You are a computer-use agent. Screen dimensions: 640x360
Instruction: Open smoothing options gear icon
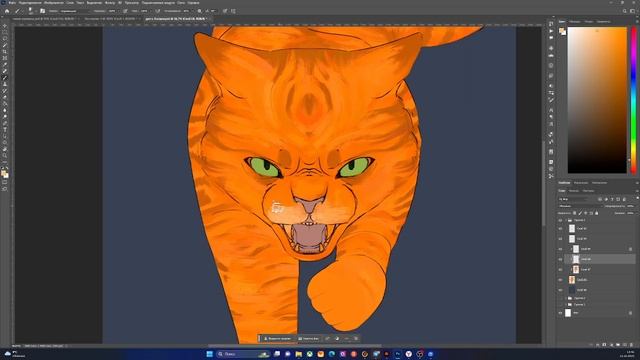(199, 11)
